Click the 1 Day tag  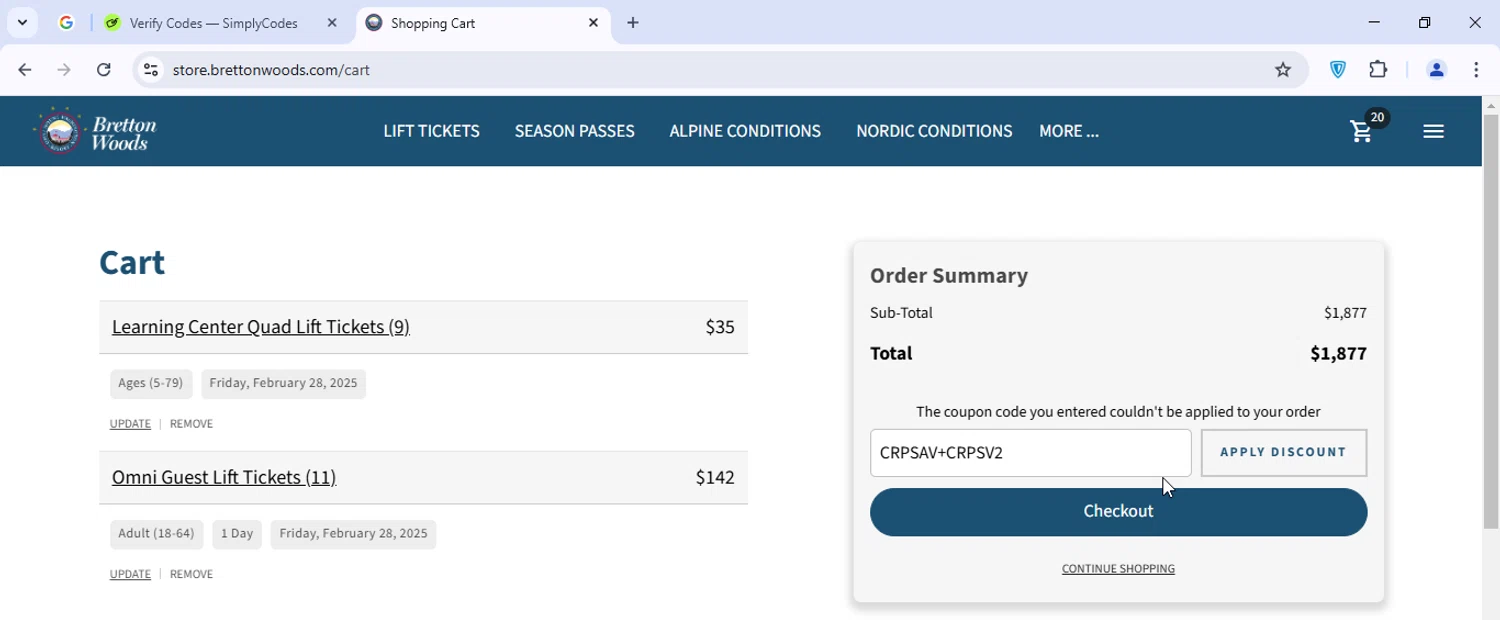(237, 534)
